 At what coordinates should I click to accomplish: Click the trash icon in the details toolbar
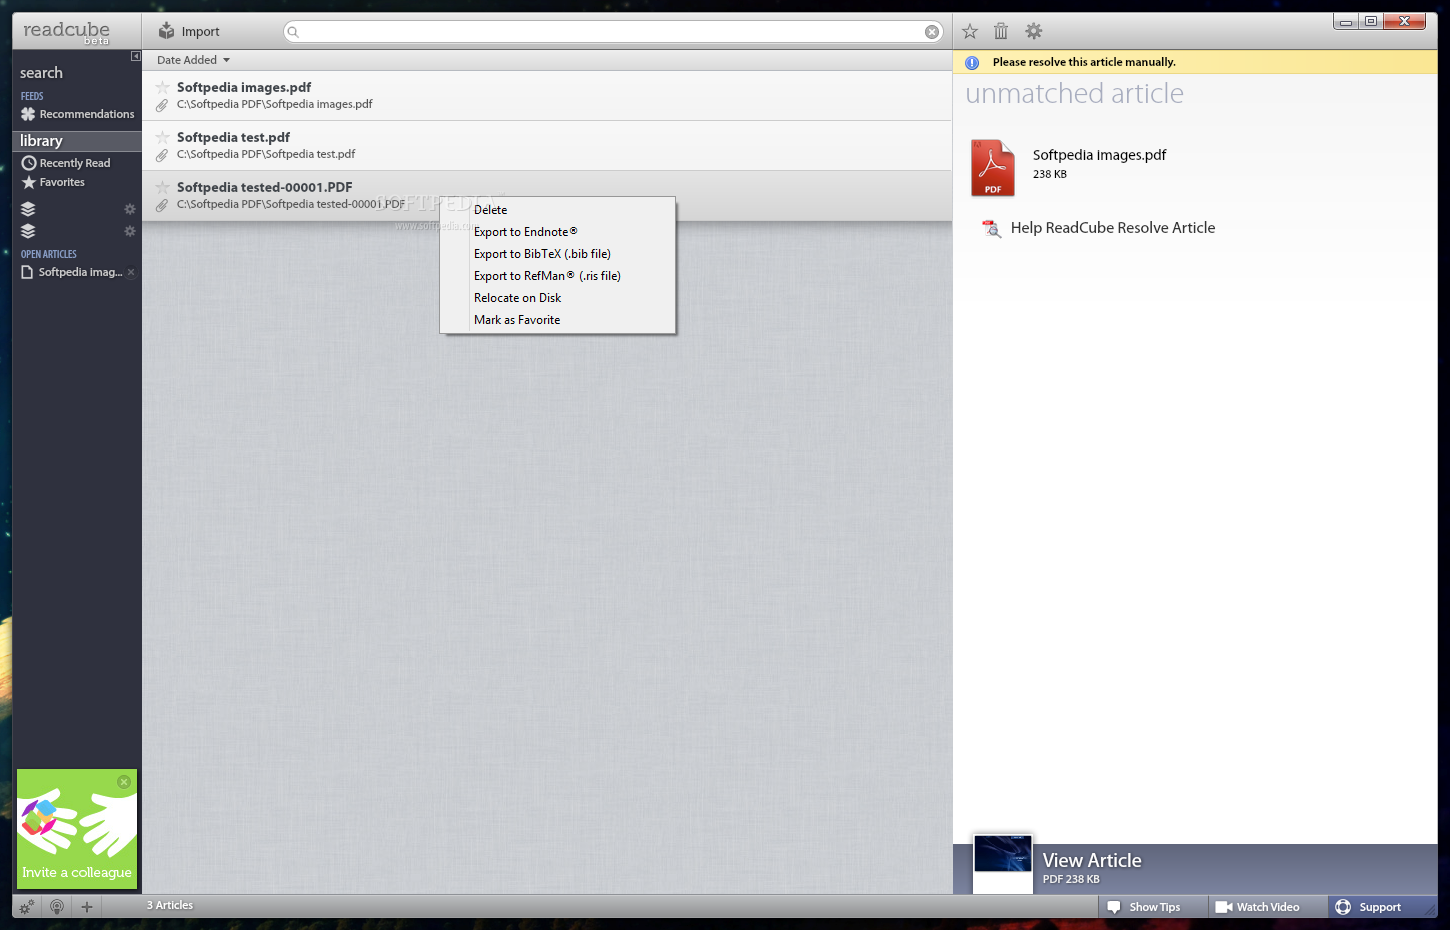pos(1001,32)
